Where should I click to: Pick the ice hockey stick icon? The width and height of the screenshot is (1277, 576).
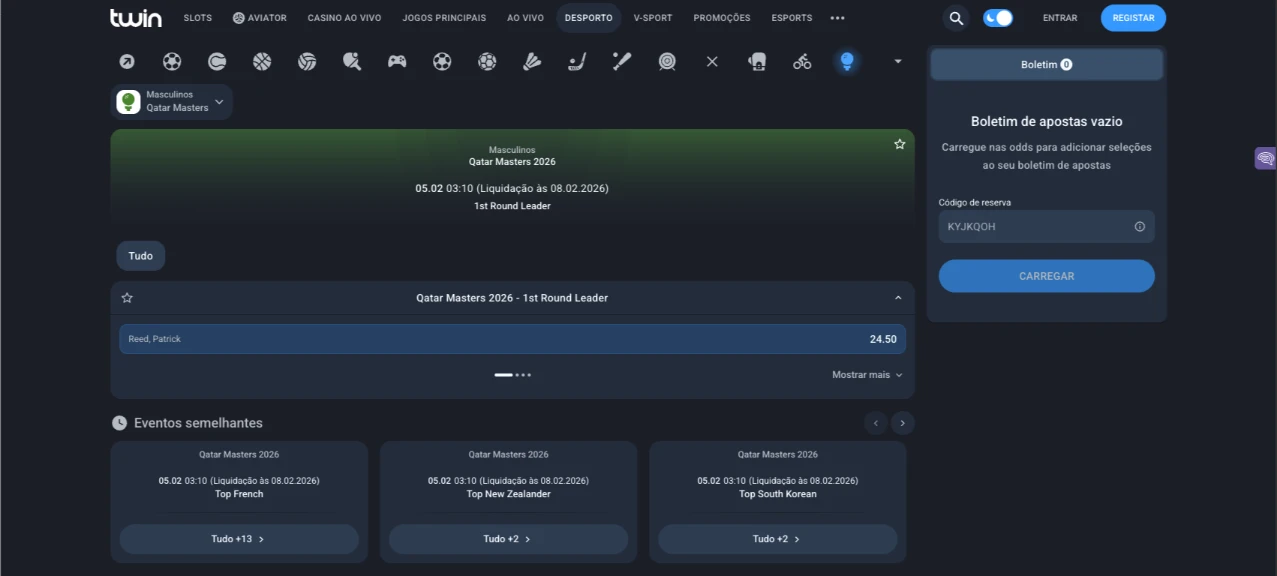click(577, 62)
